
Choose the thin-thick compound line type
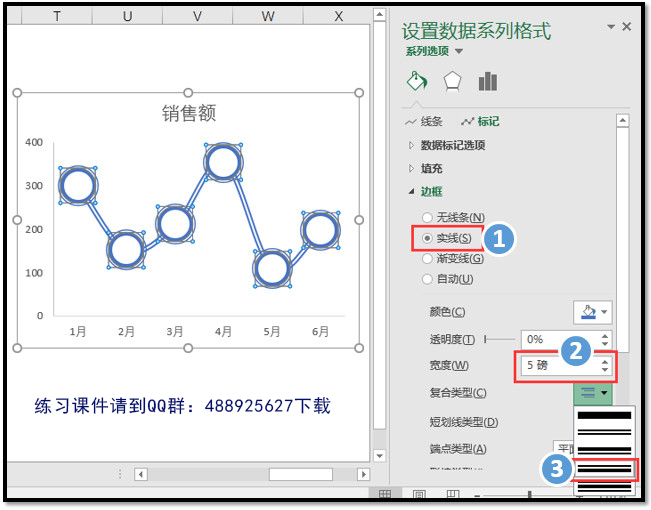click(x=604, y=469)
